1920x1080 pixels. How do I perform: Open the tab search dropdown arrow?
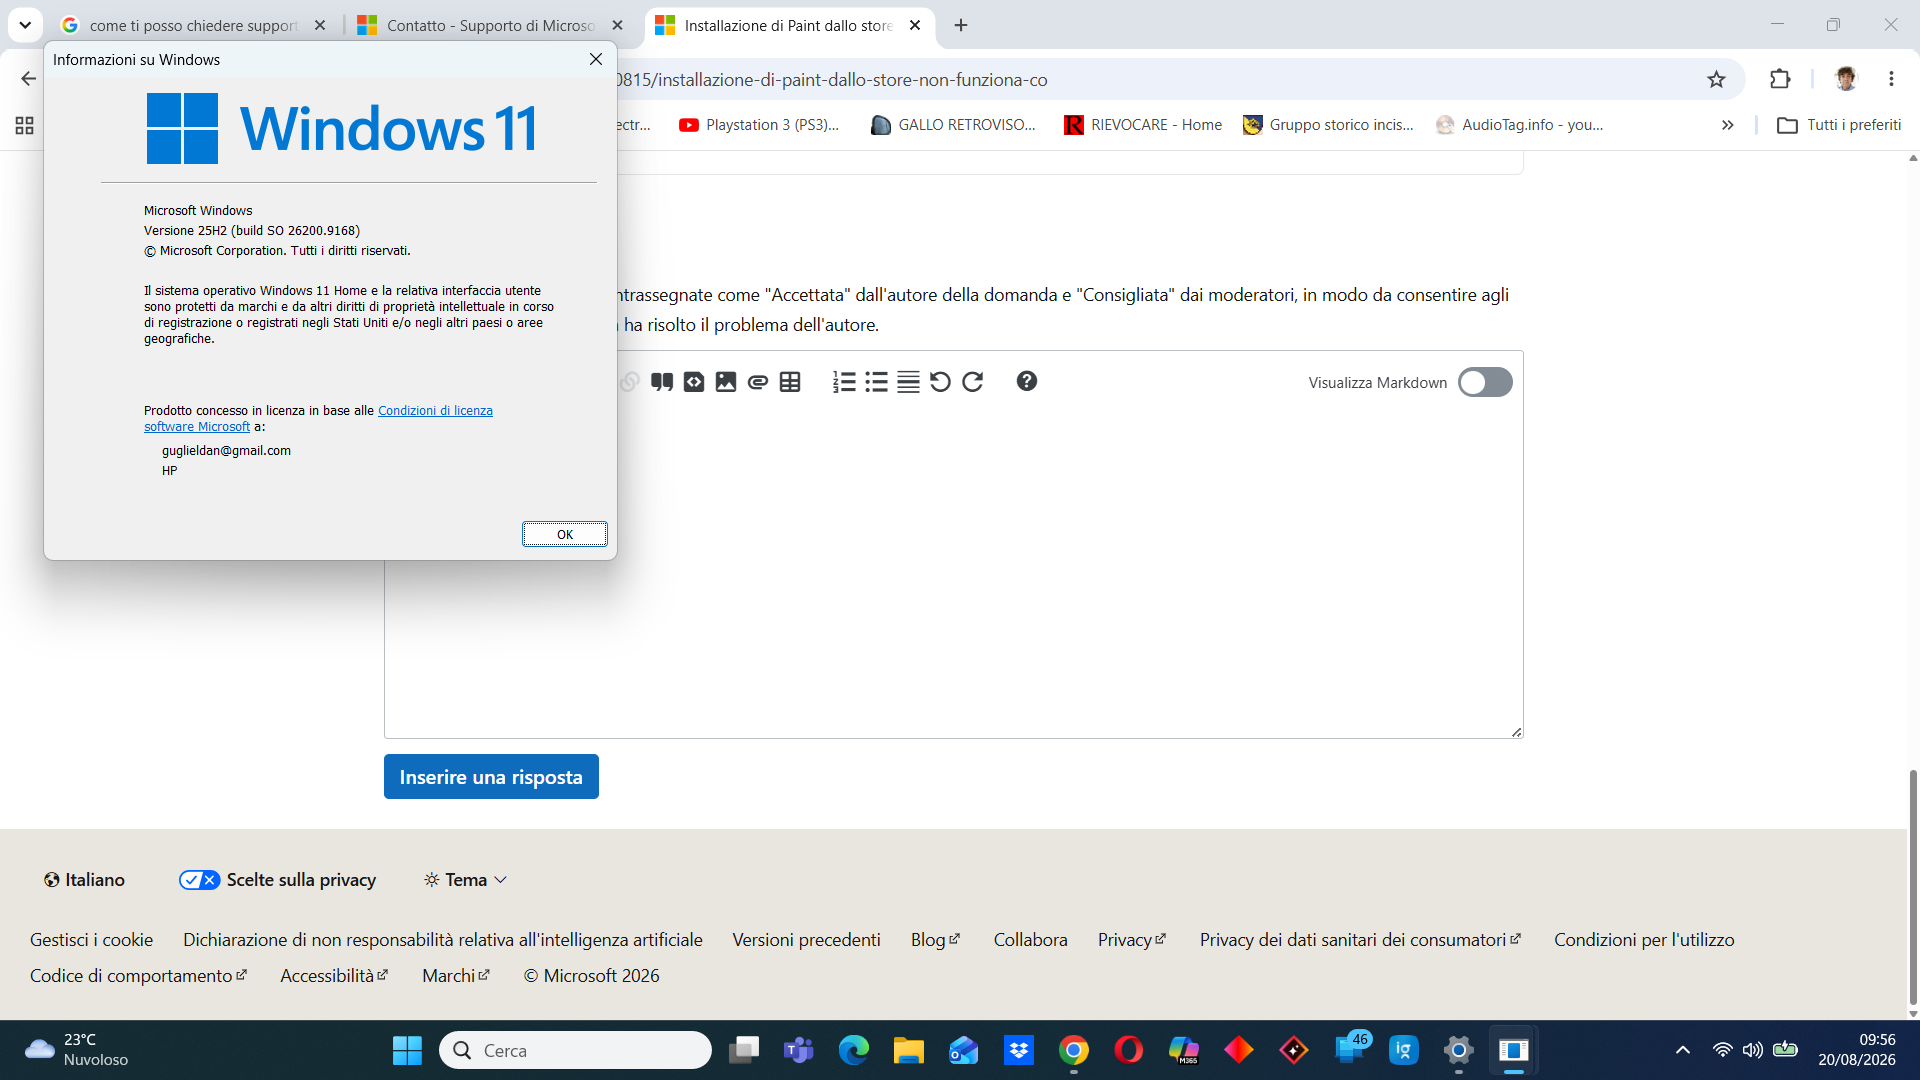pyautogui.click(x=25, y=25)
